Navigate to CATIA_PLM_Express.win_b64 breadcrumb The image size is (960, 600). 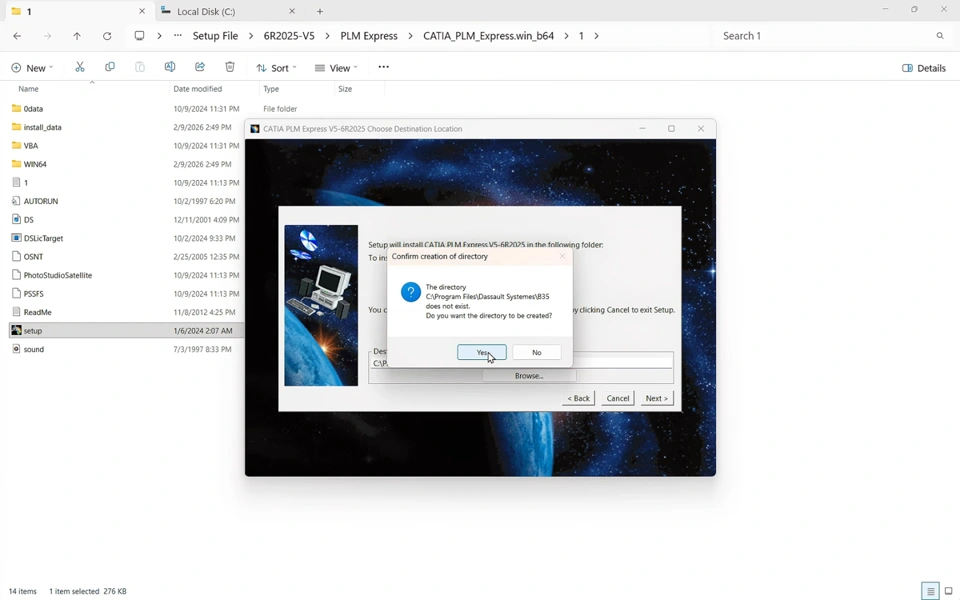[x=489, y=36]
